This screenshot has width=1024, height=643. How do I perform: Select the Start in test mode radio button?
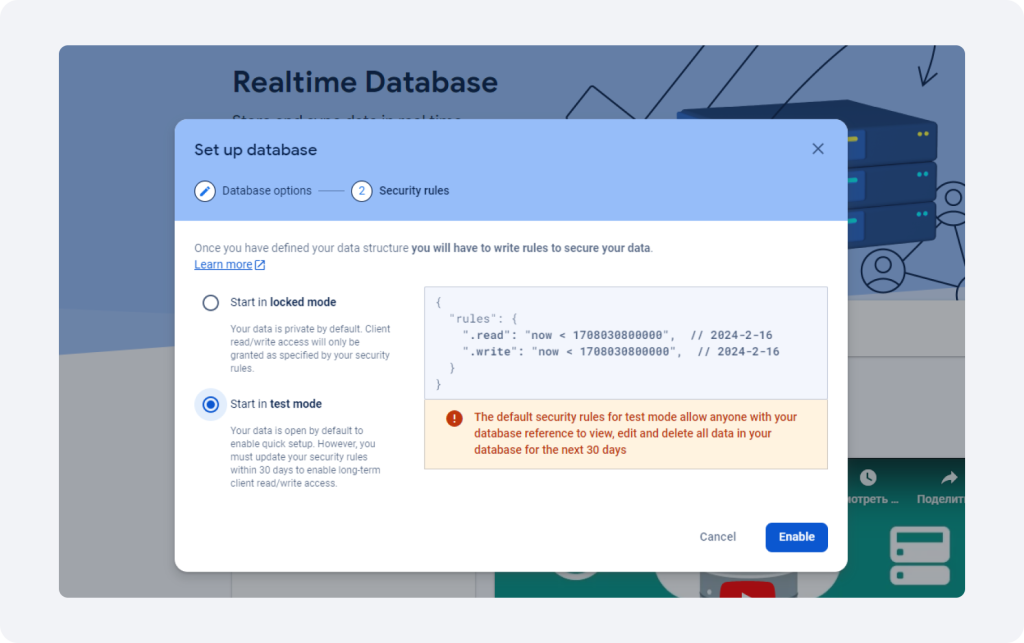[x=210, y=405]
